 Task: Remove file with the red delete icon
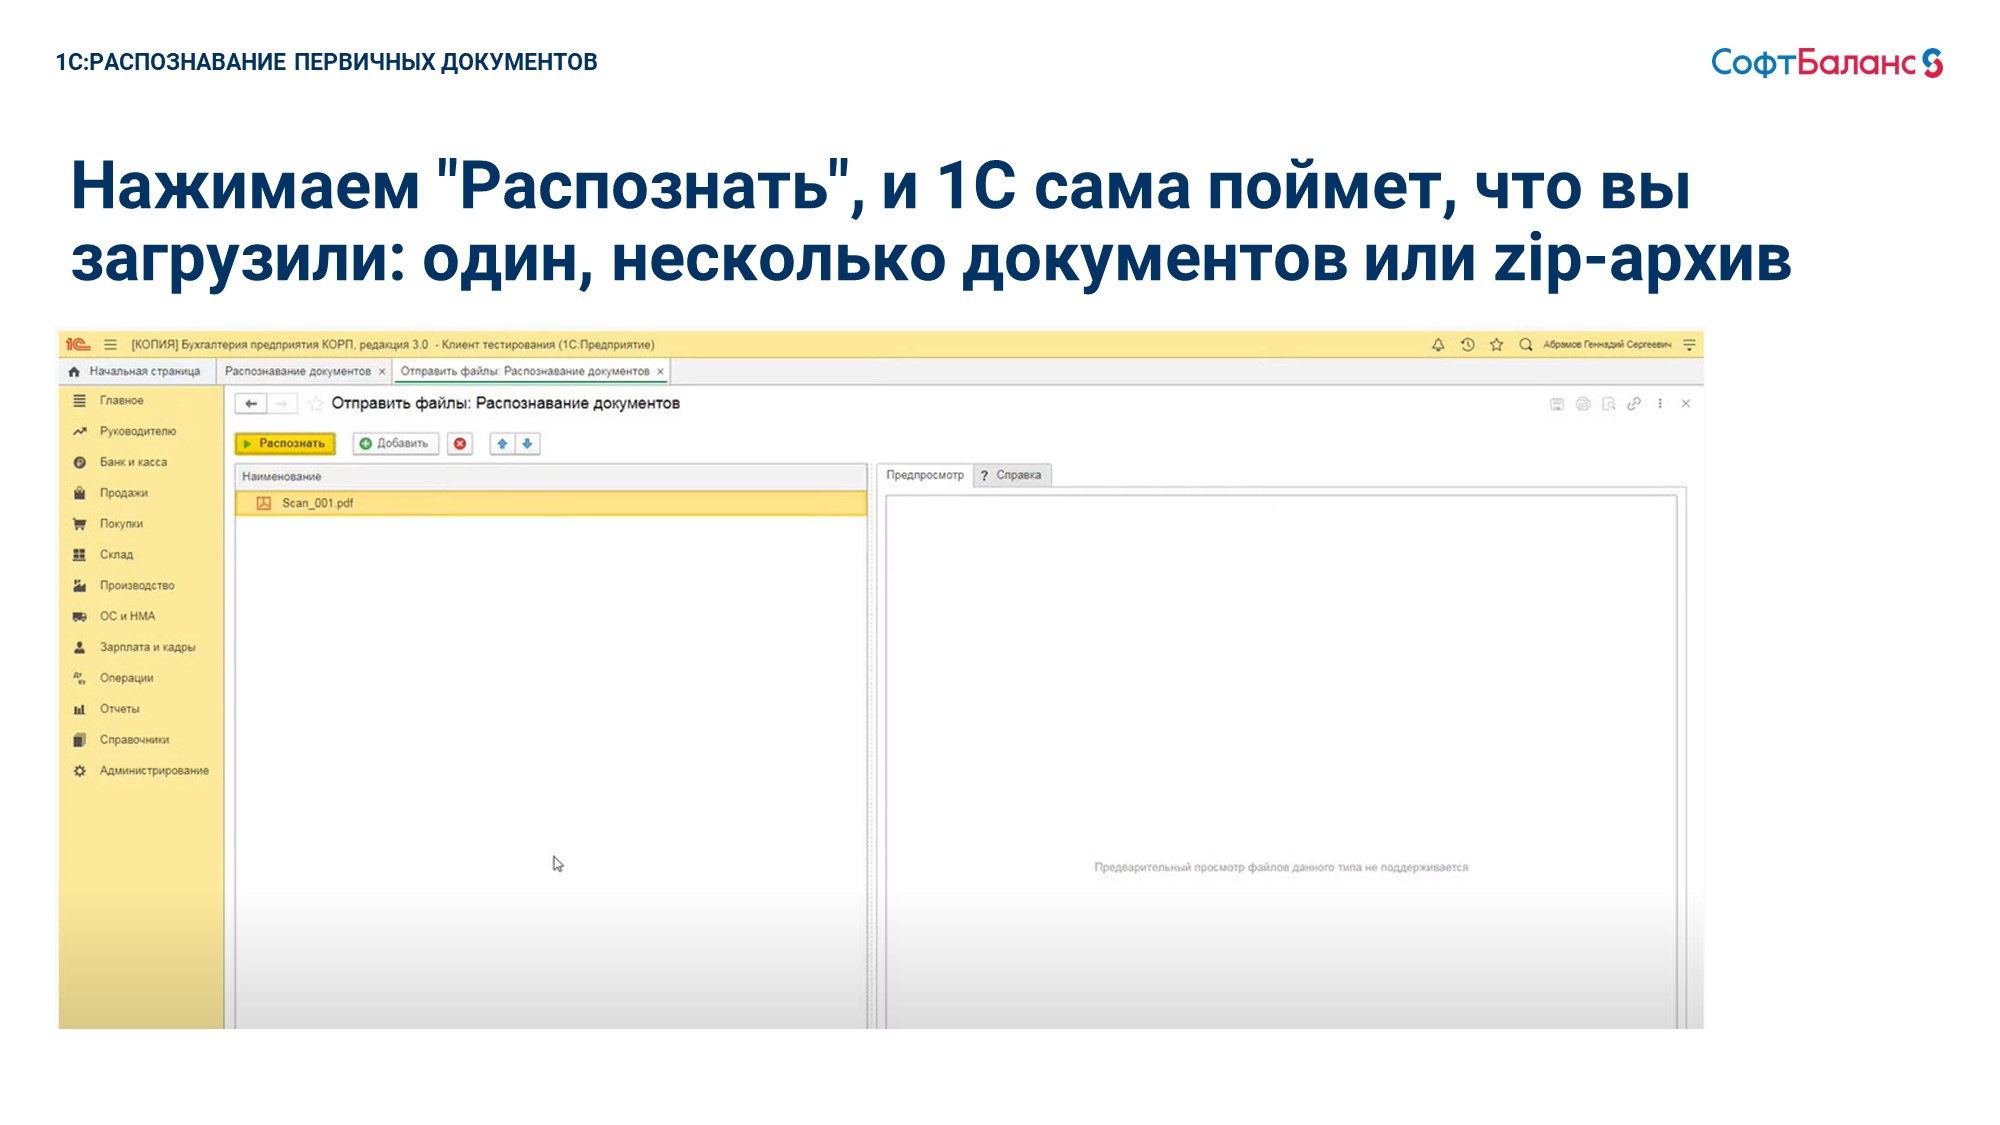[x=460, y=443]
